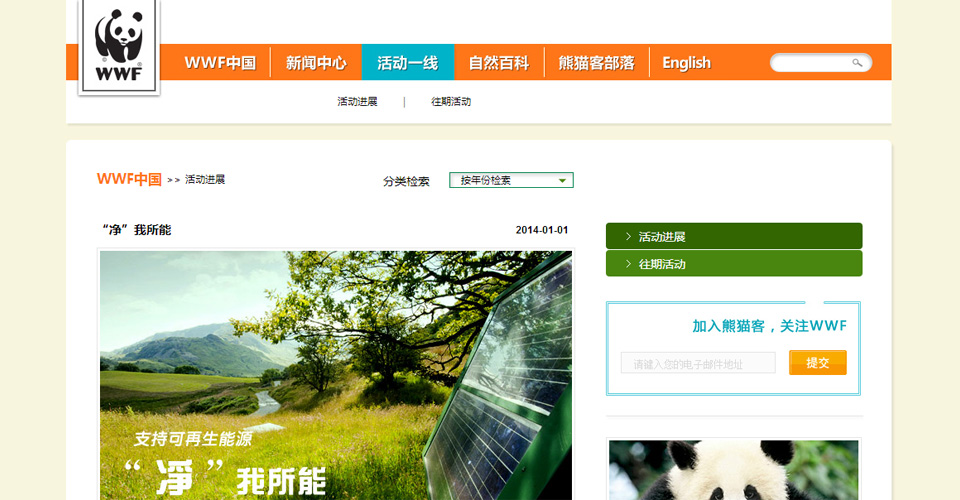Open the 自然百科 nav menu
960x500 pixels.
coord(499,62)
